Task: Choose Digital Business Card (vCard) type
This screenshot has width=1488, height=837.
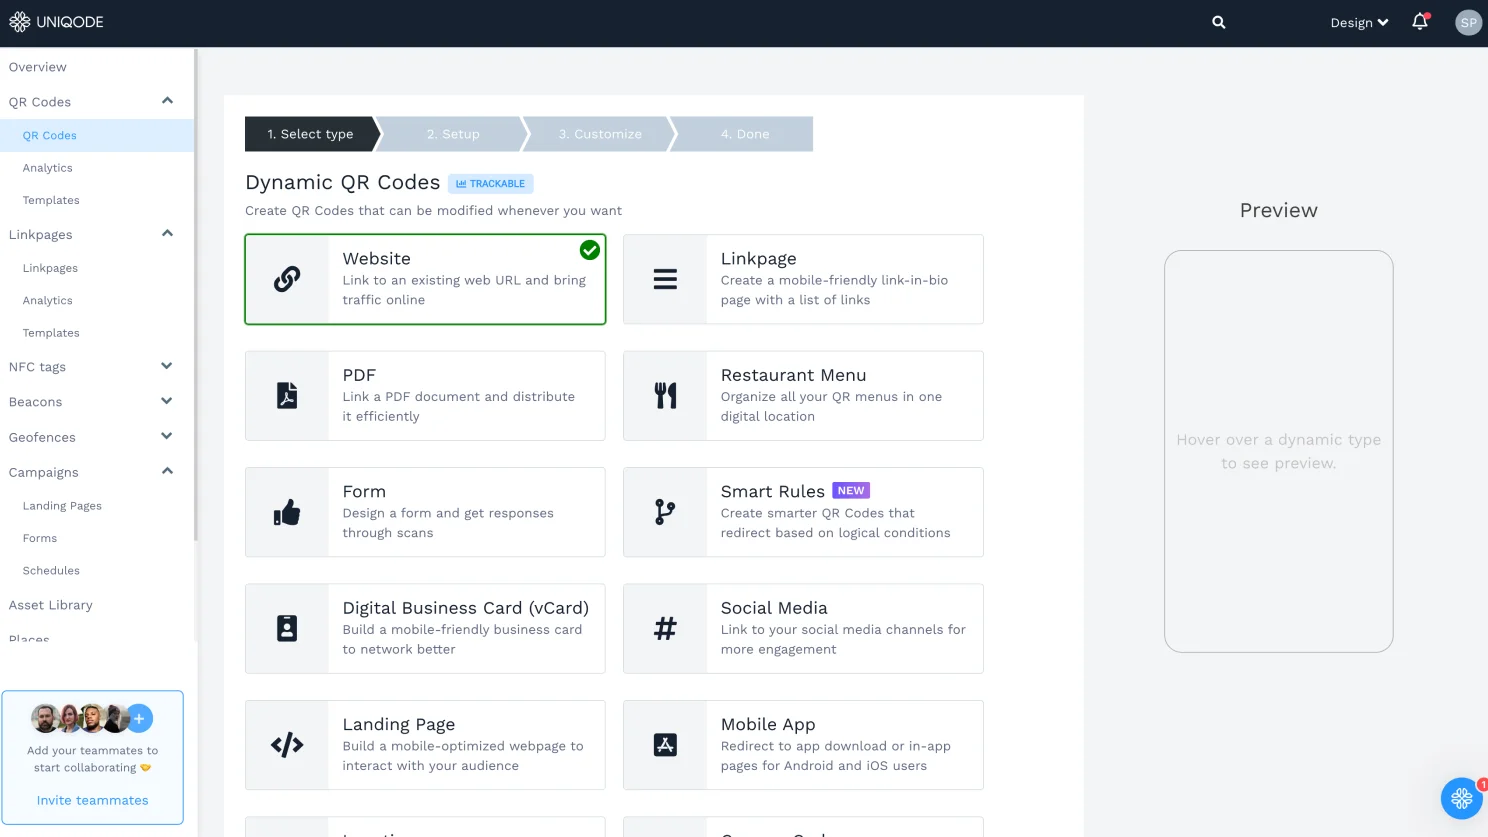Action: coord(425,628)
